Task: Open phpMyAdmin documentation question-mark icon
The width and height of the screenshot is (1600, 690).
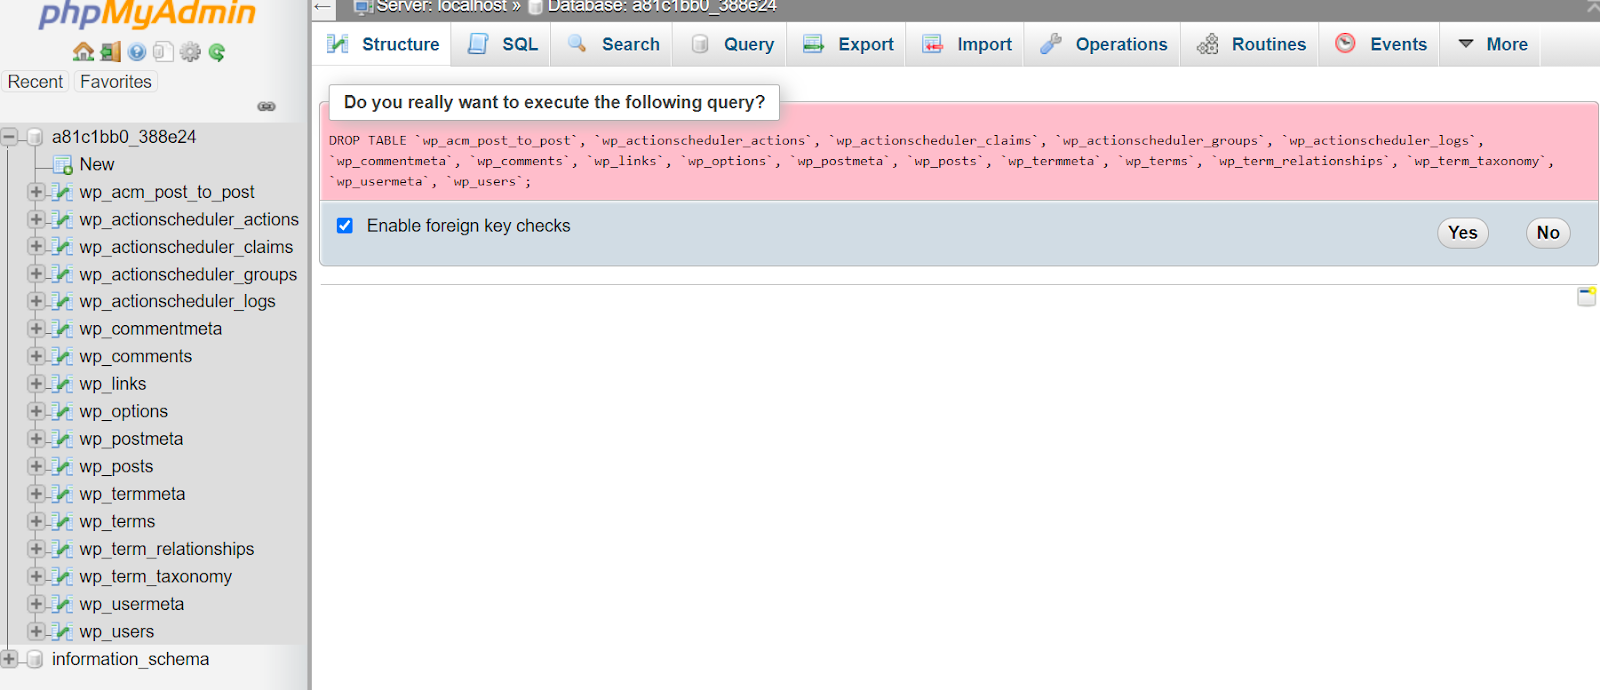Action: 137,52
